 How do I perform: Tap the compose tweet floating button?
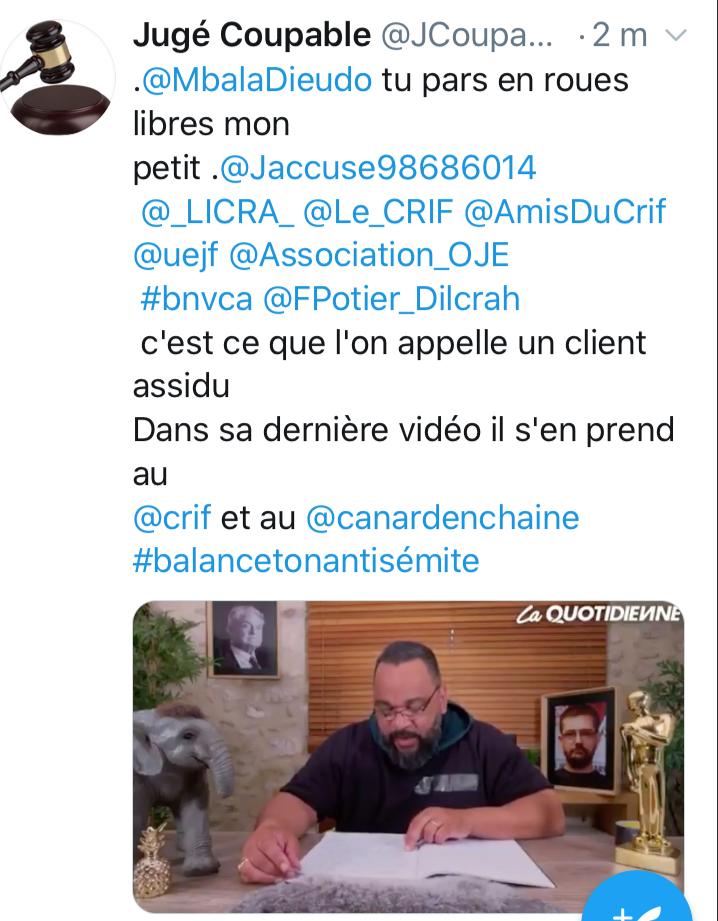638,898
